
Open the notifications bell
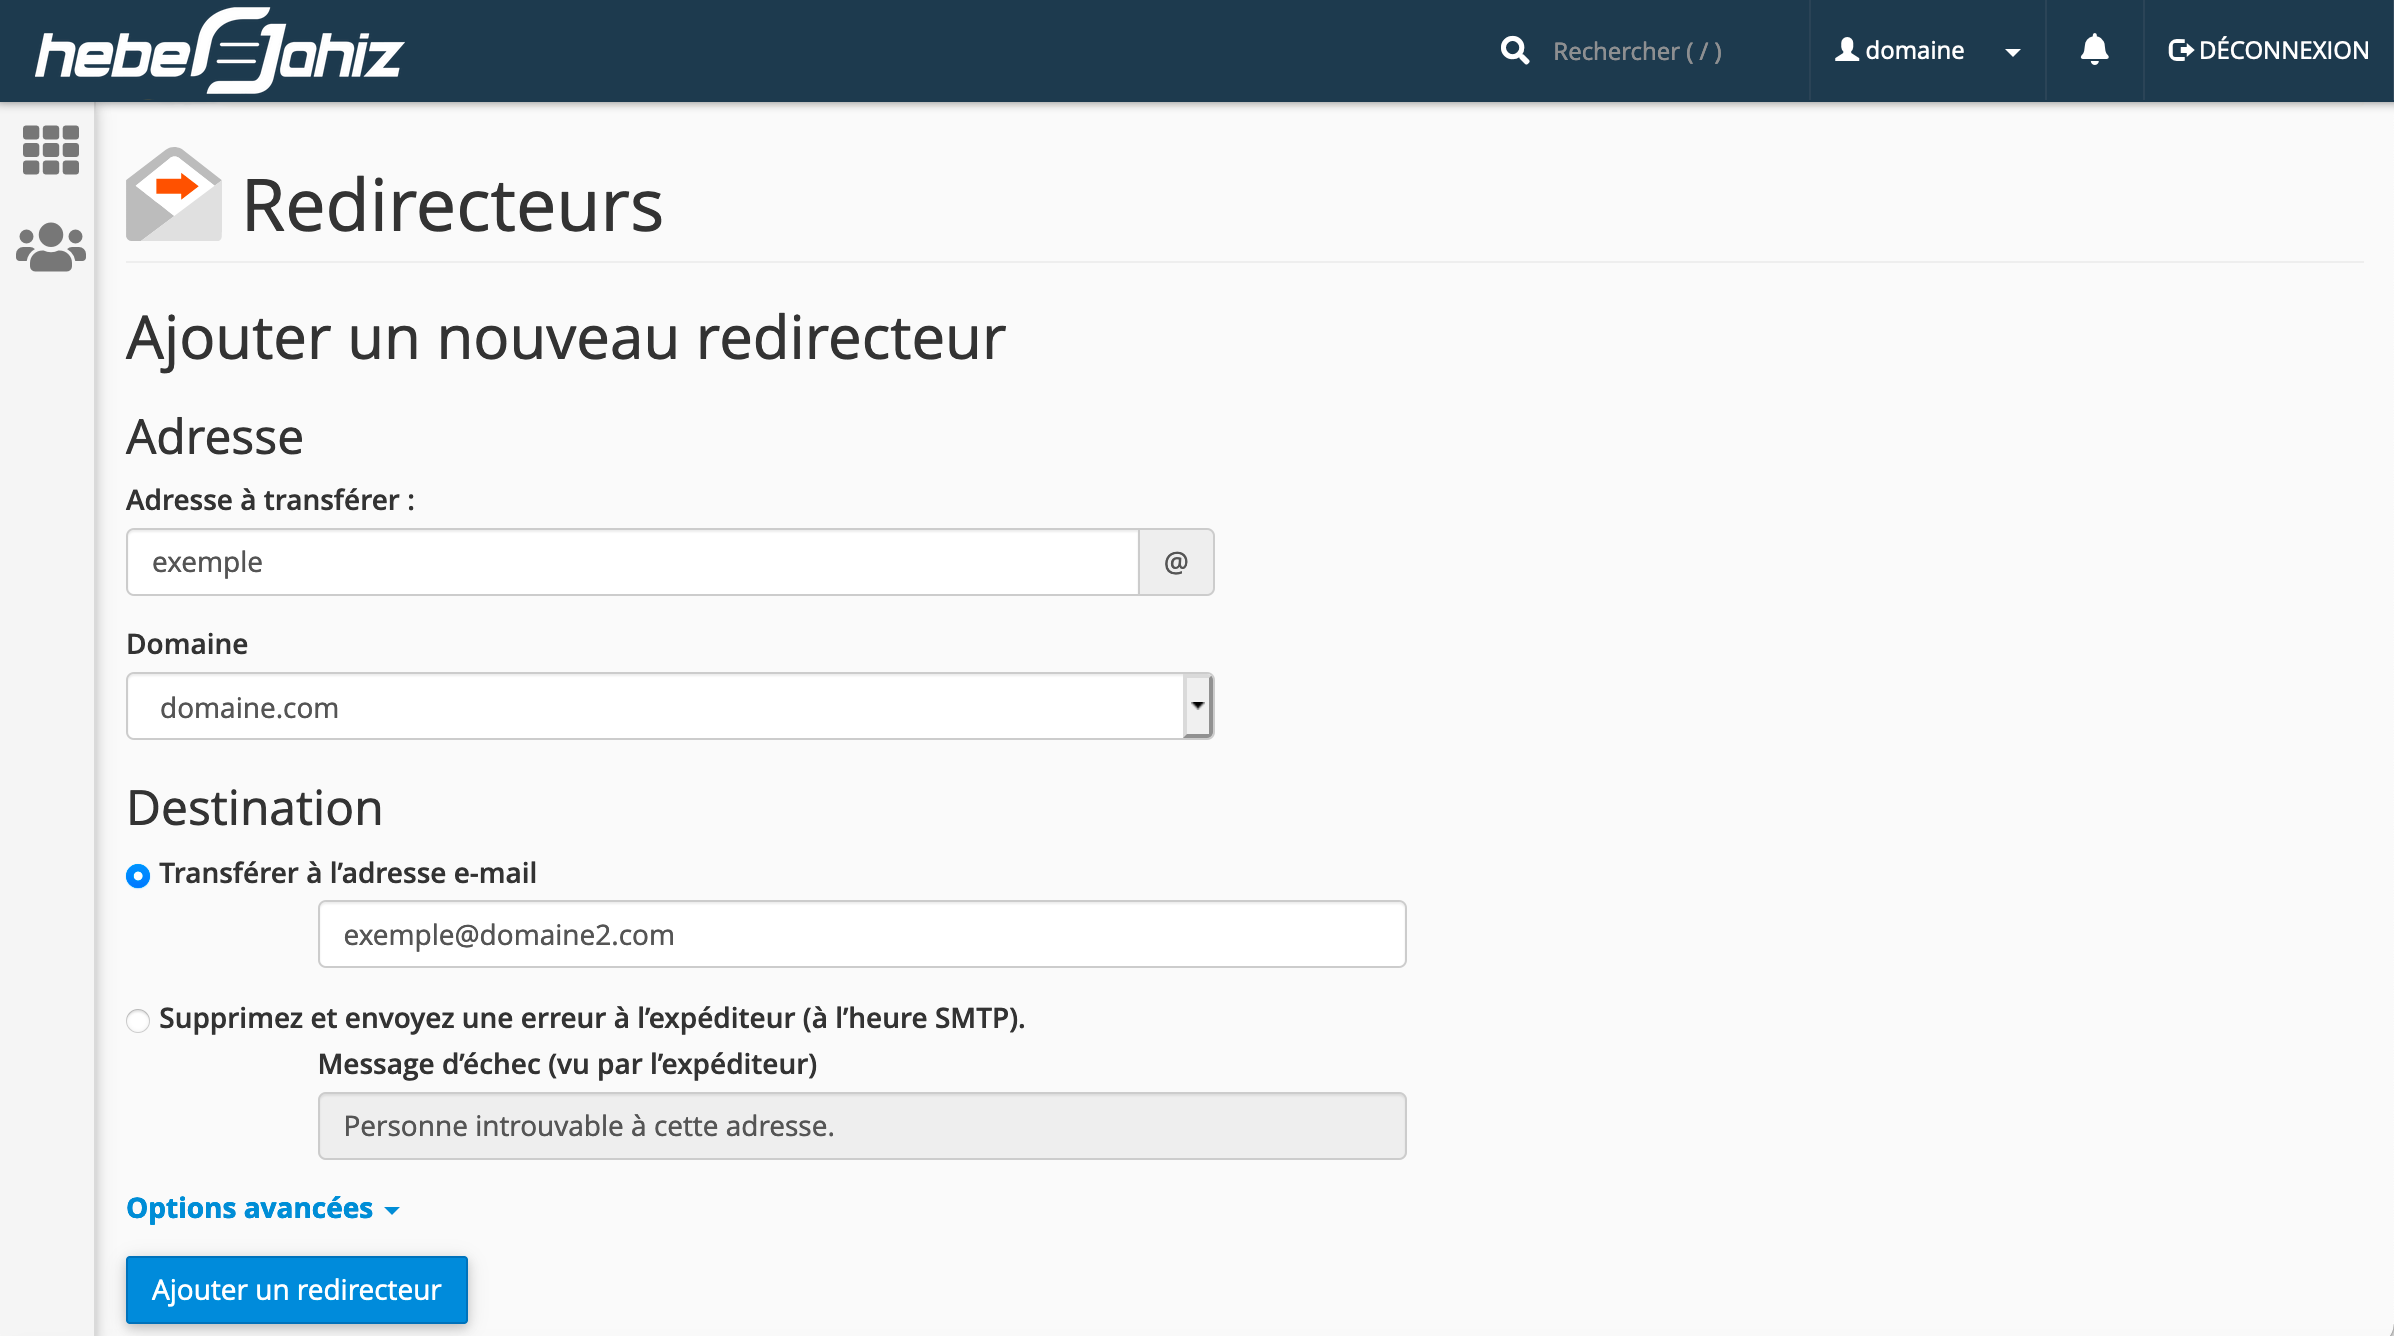(2094, 50)
